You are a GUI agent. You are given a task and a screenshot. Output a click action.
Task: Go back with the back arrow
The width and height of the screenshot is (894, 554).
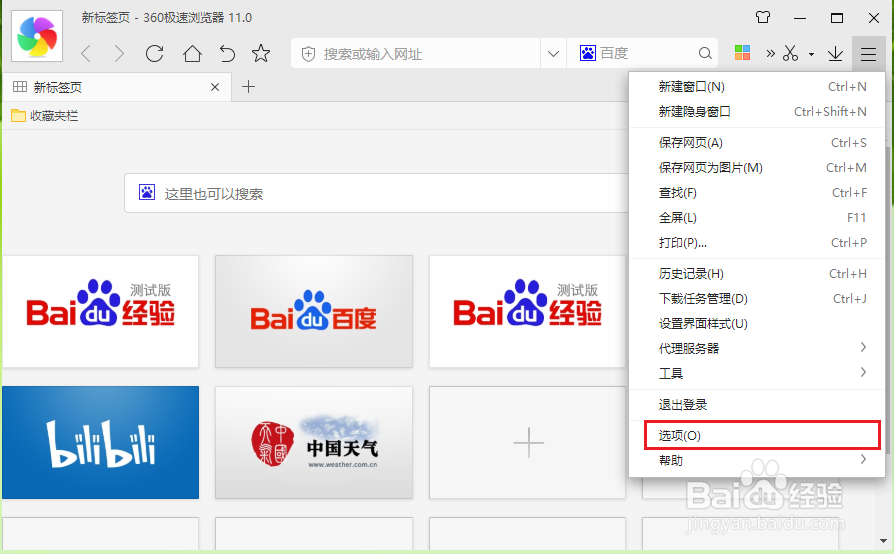[x=86, y=54]
